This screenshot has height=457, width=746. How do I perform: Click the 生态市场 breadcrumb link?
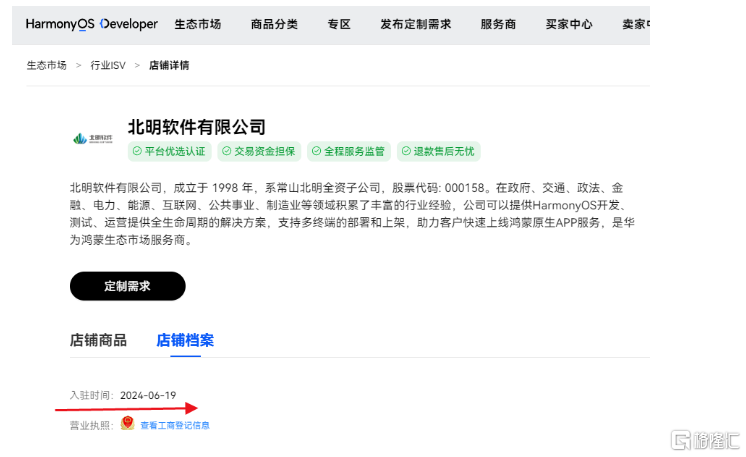pos(47,65)
